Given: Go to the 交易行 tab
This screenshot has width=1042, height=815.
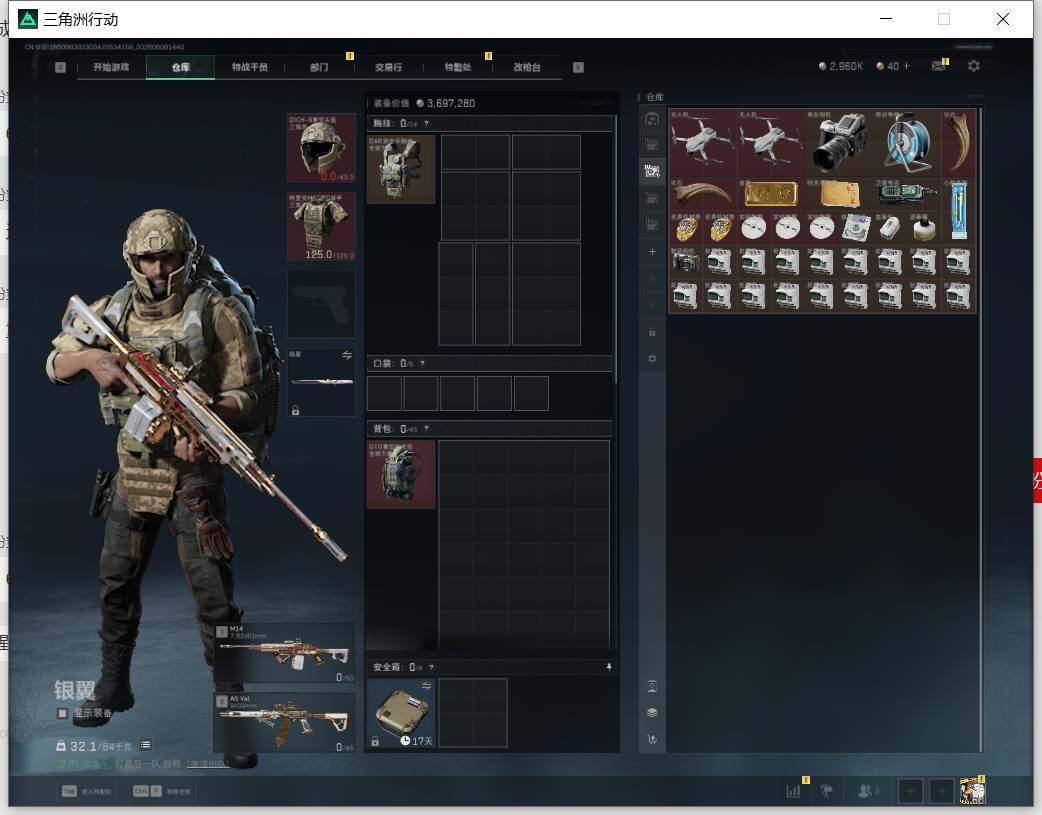Looking at the screenshot, I should (388, 67).
